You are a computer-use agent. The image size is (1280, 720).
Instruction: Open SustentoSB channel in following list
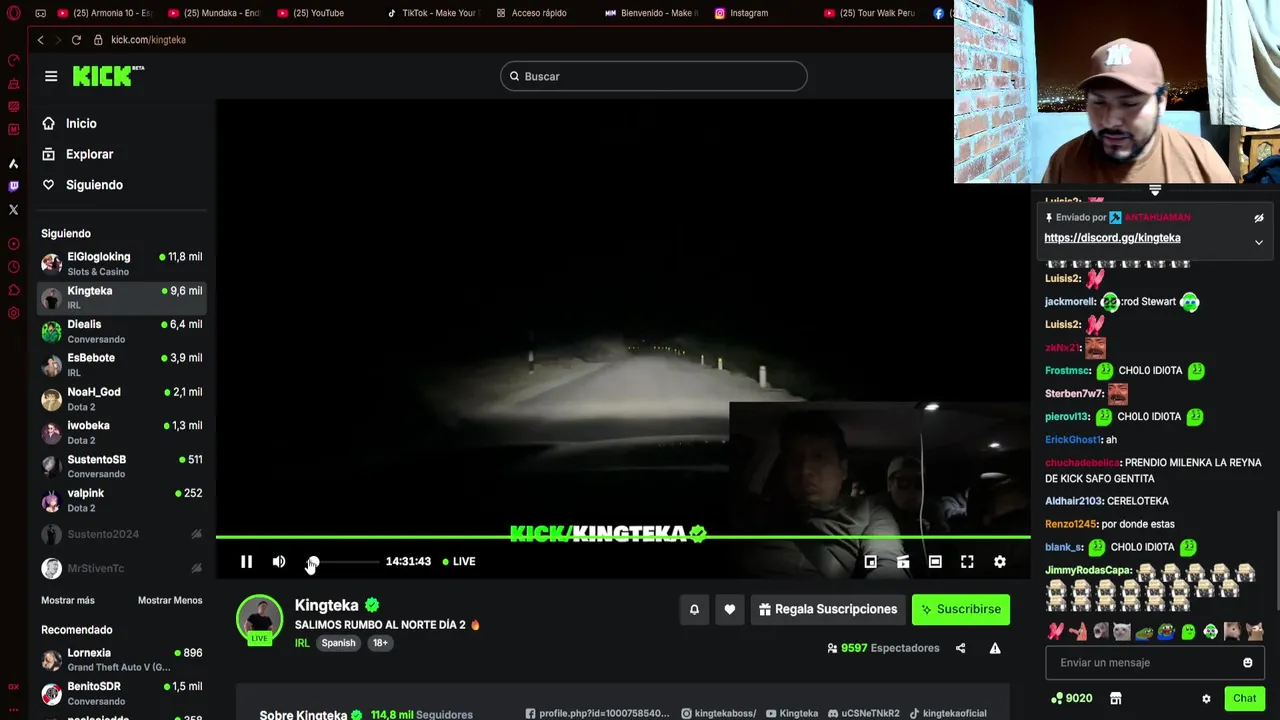click(121, 467)
